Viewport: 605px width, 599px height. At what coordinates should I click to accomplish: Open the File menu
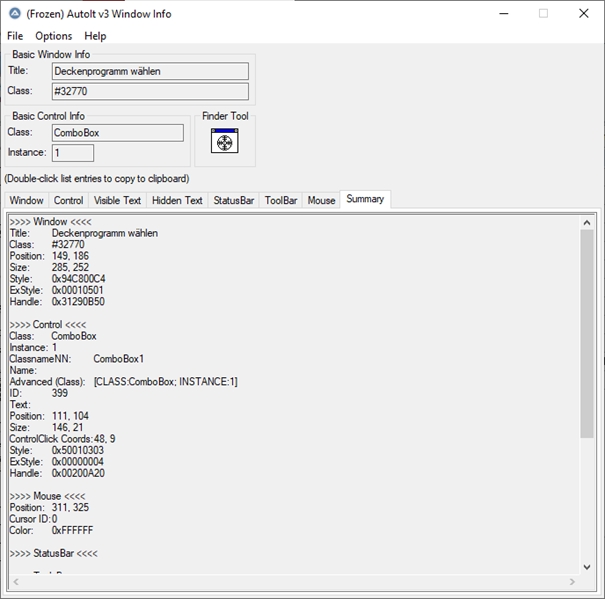(15, 36)
